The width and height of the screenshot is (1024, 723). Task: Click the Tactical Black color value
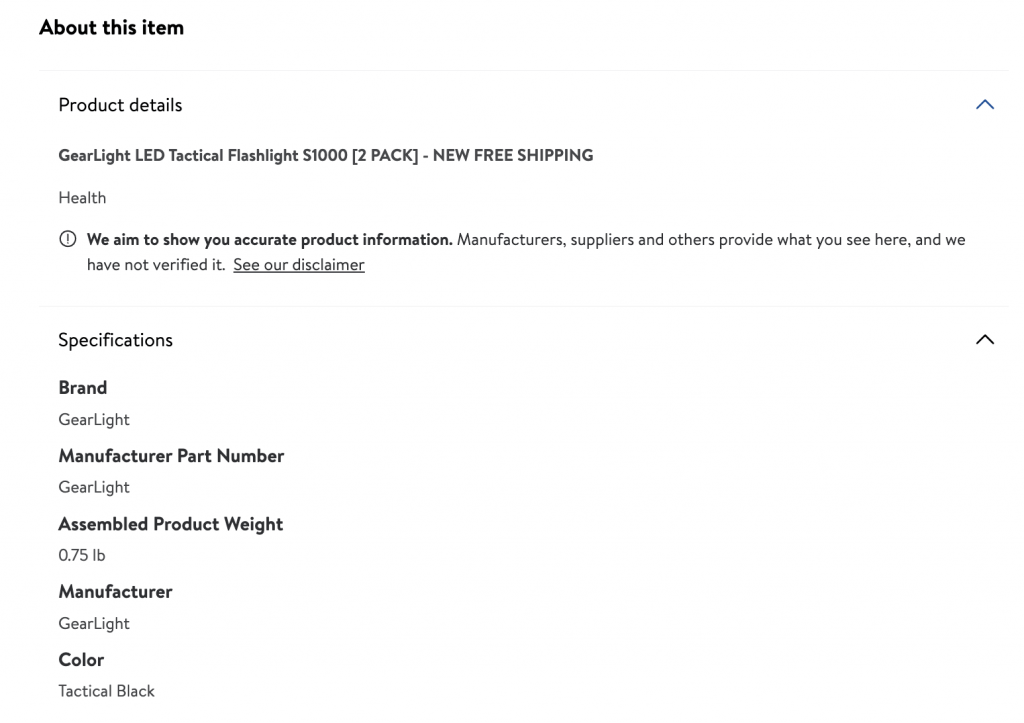106,691
